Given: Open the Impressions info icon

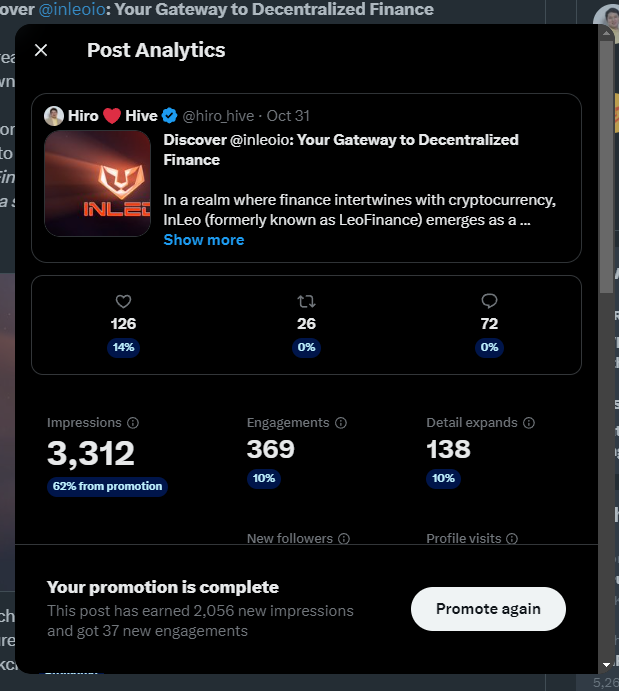Looking at the screenshot, I should (x=133, y=423).
